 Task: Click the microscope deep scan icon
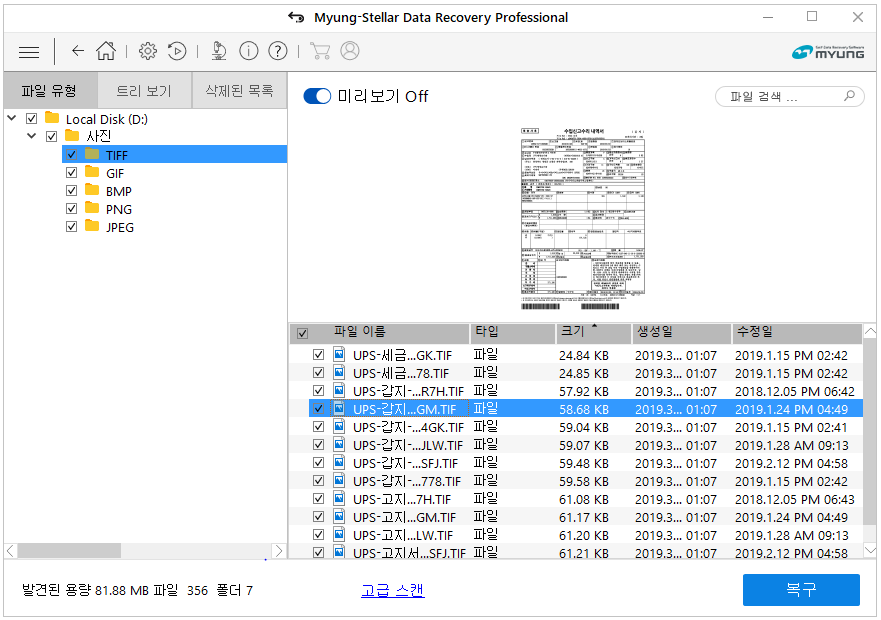click(219, 51)
